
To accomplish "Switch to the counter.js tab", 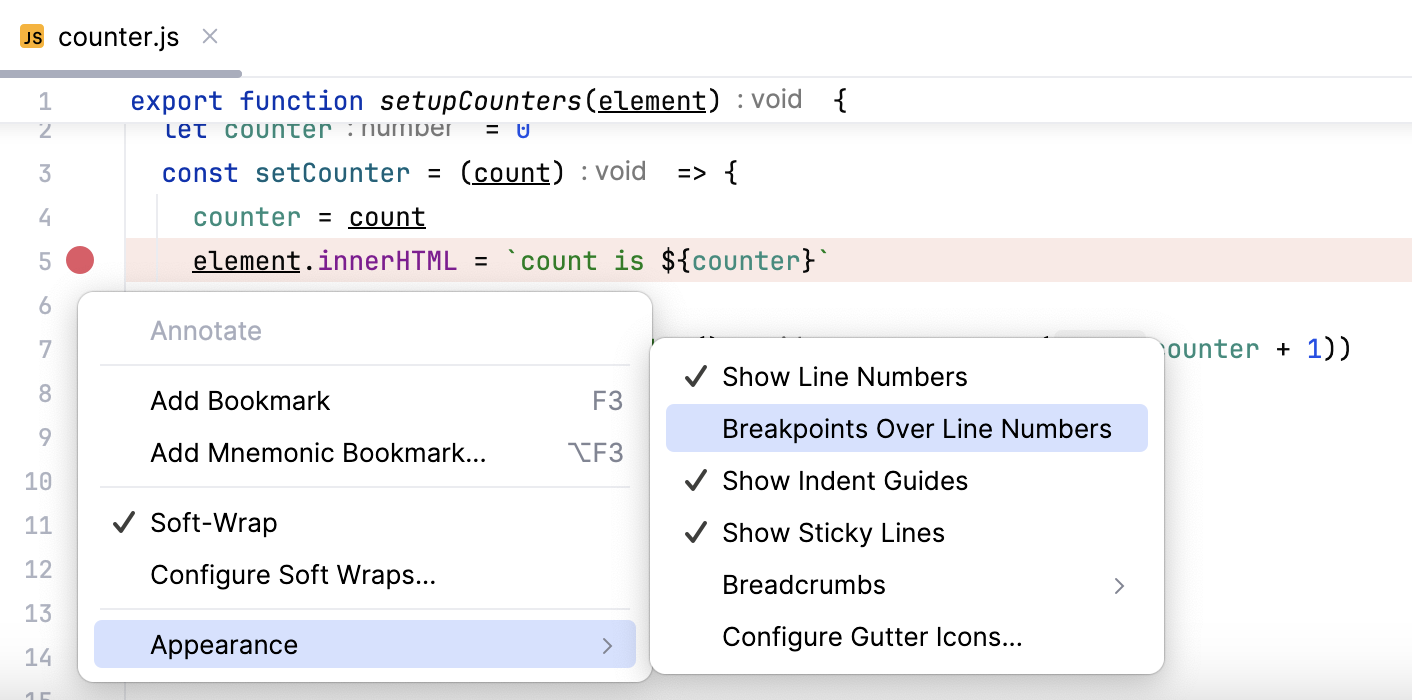I will 119,36.
